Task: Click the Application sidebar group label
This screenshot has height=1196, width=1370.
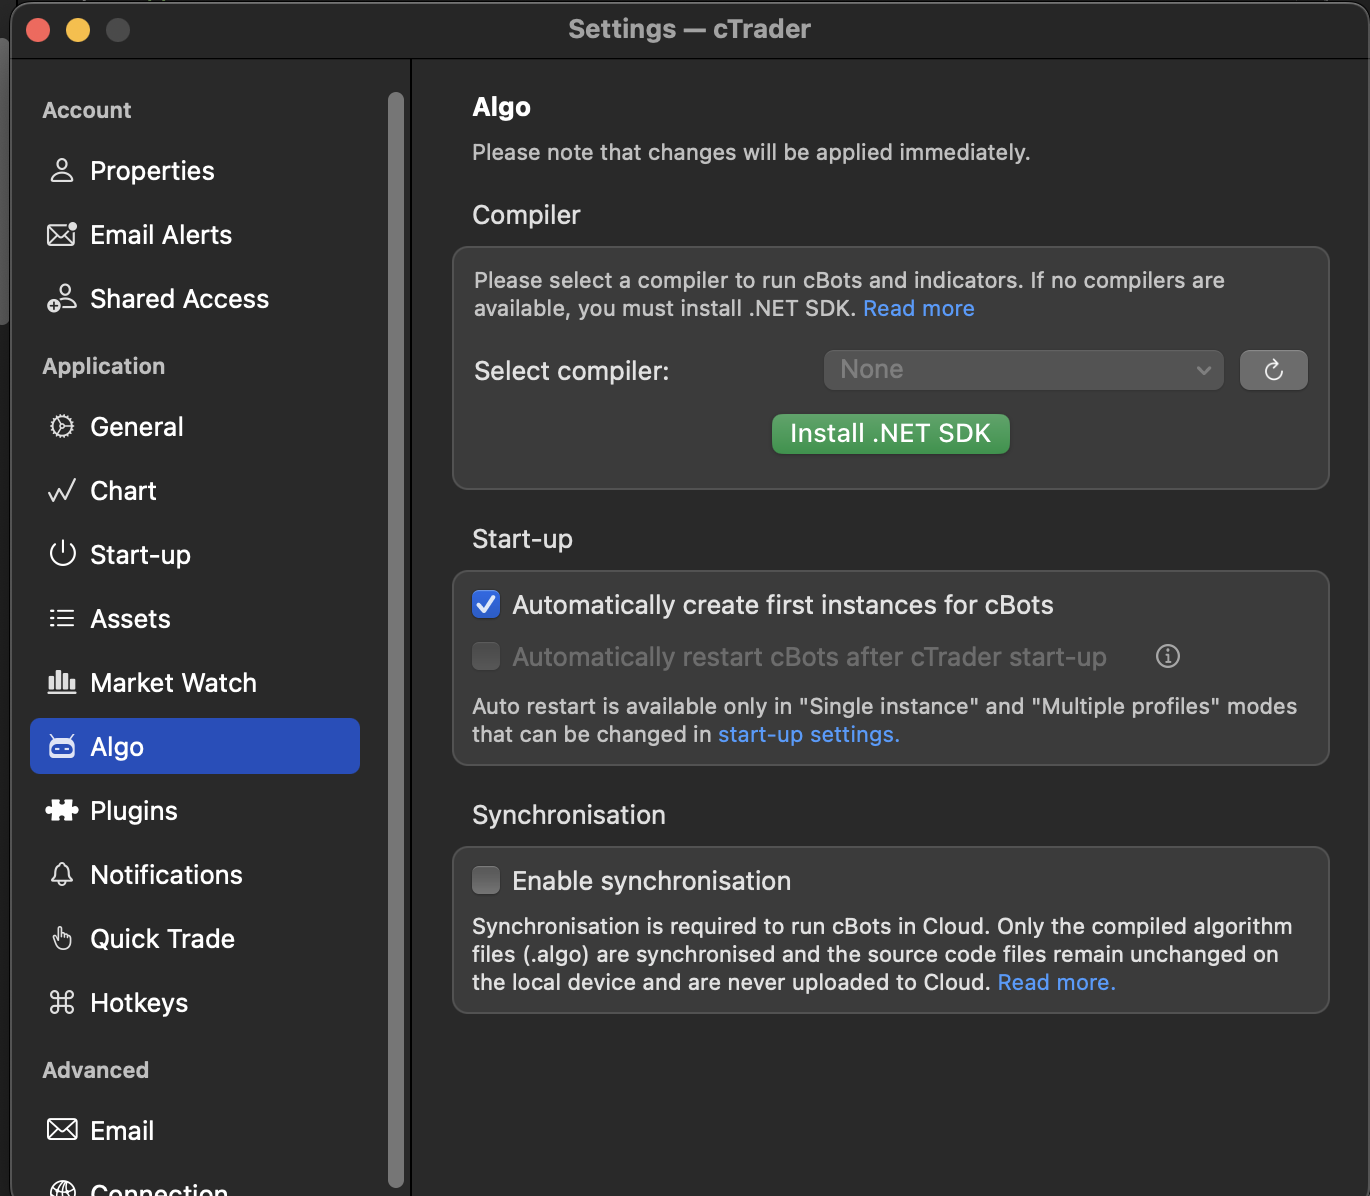Action: [104, 366]
